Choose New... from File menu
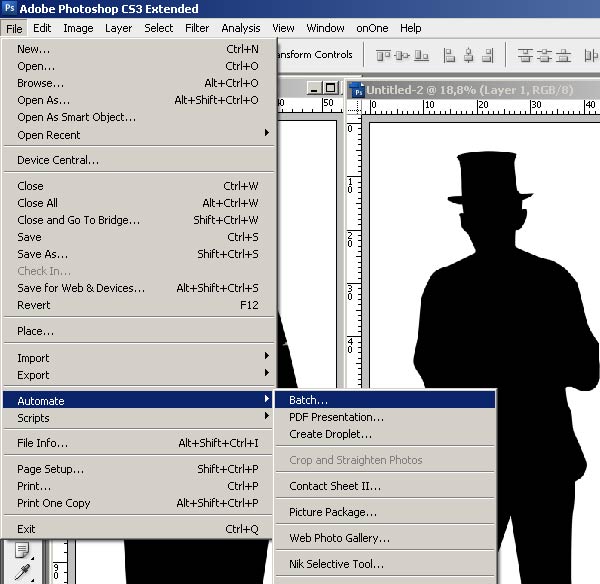 click(139, 49)
